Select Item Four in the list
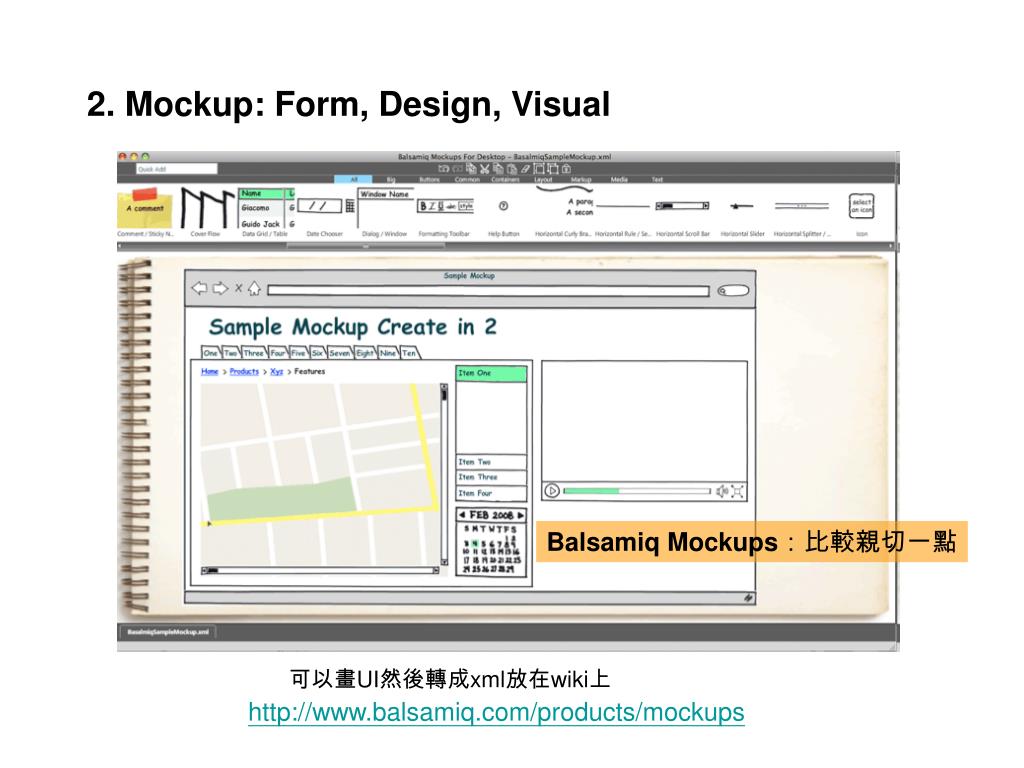 pyautogui.click(x=491, y=493)
